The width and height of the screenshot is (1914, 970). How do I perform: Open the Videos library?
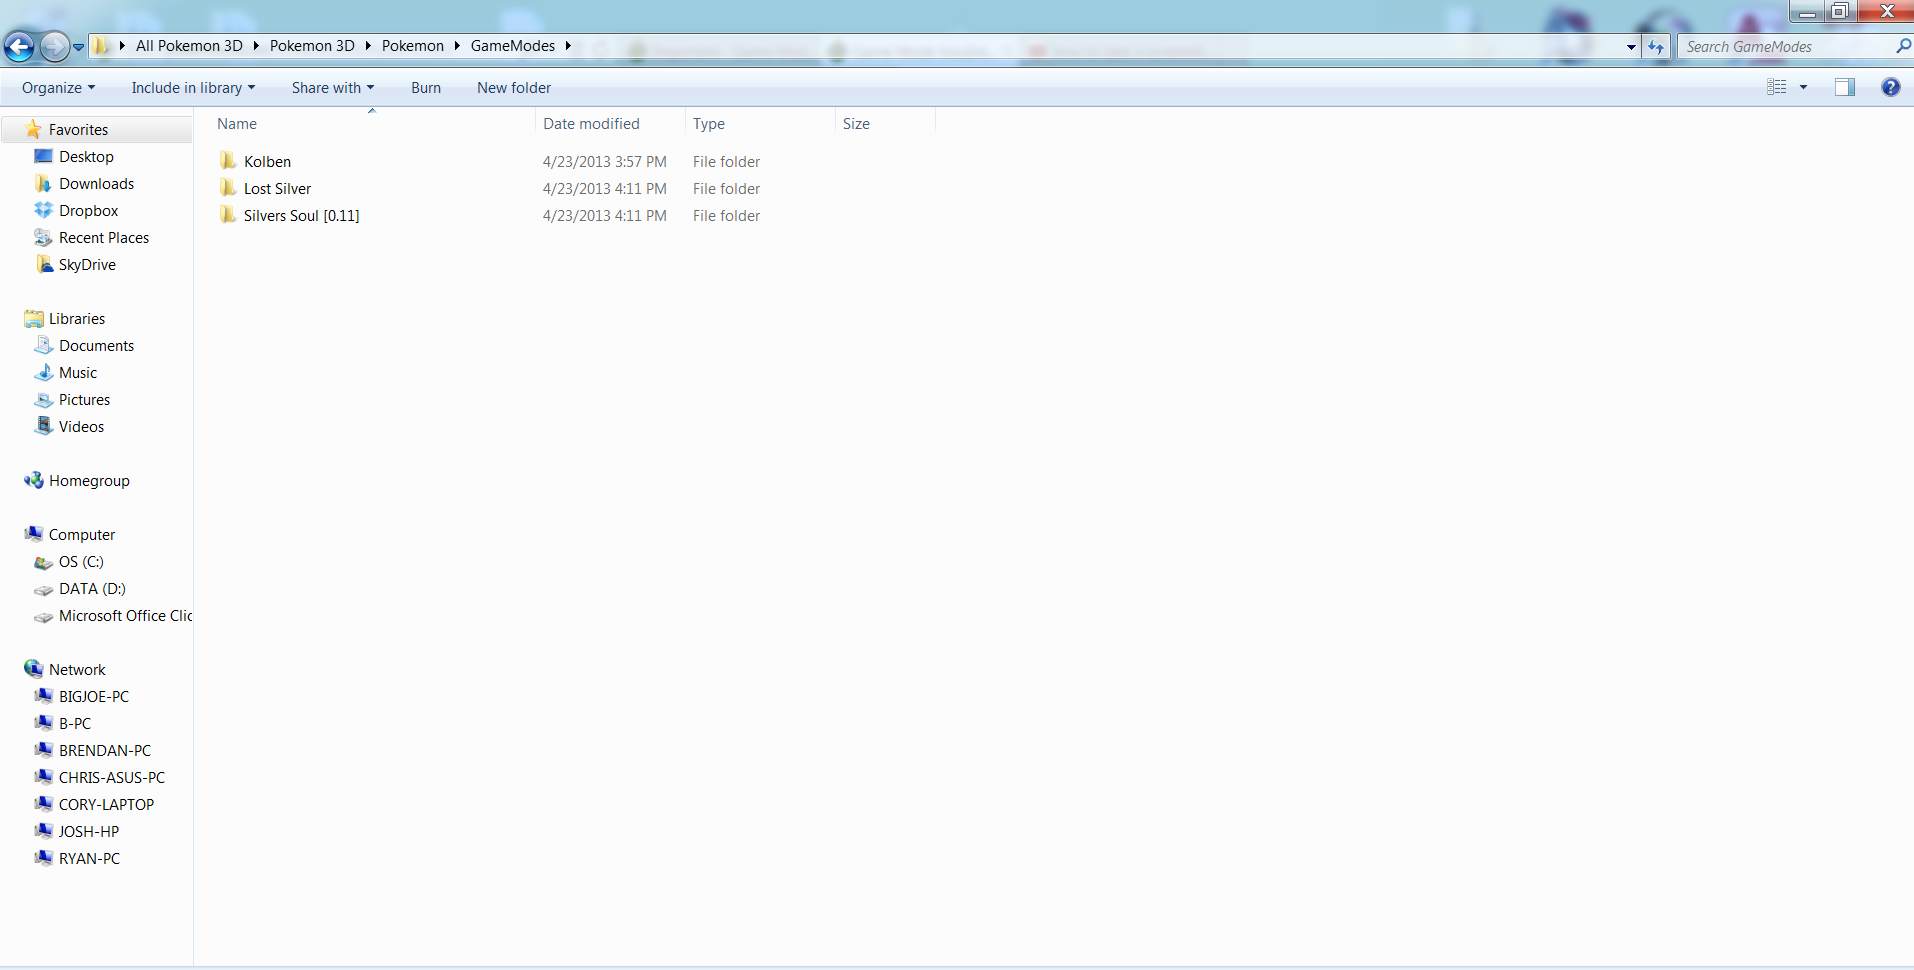(81, 427)
